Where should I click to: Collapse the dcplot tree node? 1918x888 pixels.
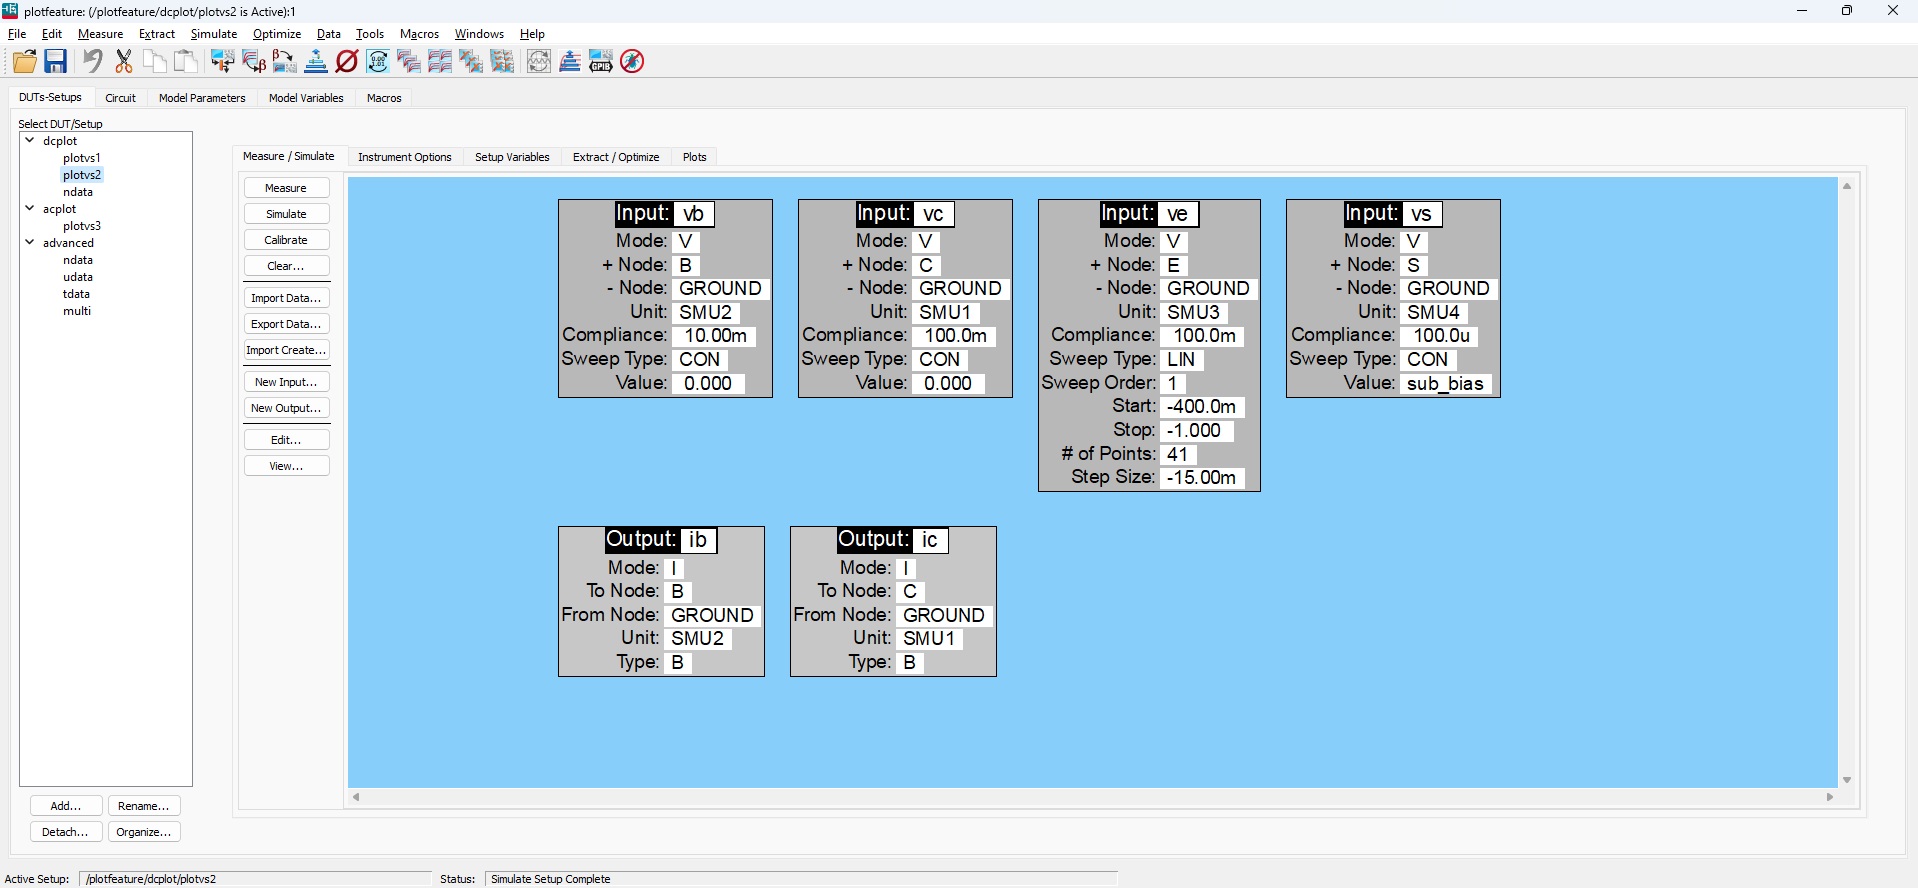coord(30,141)
